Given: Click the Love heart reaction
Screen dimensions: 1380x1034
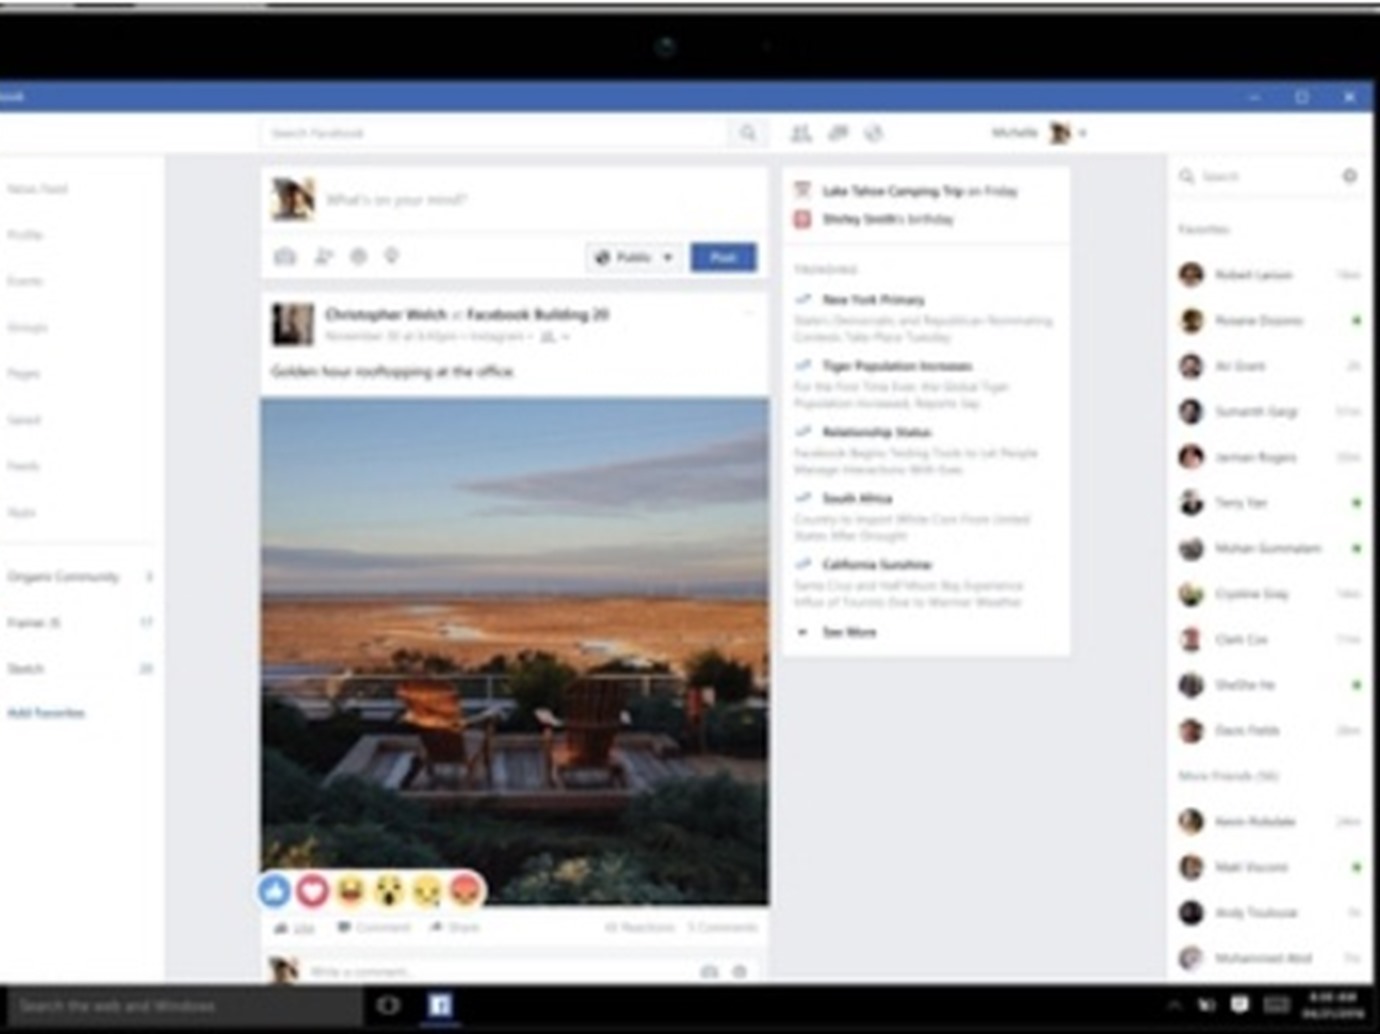Looking at the screenshot, I should (x=312, y=889).
